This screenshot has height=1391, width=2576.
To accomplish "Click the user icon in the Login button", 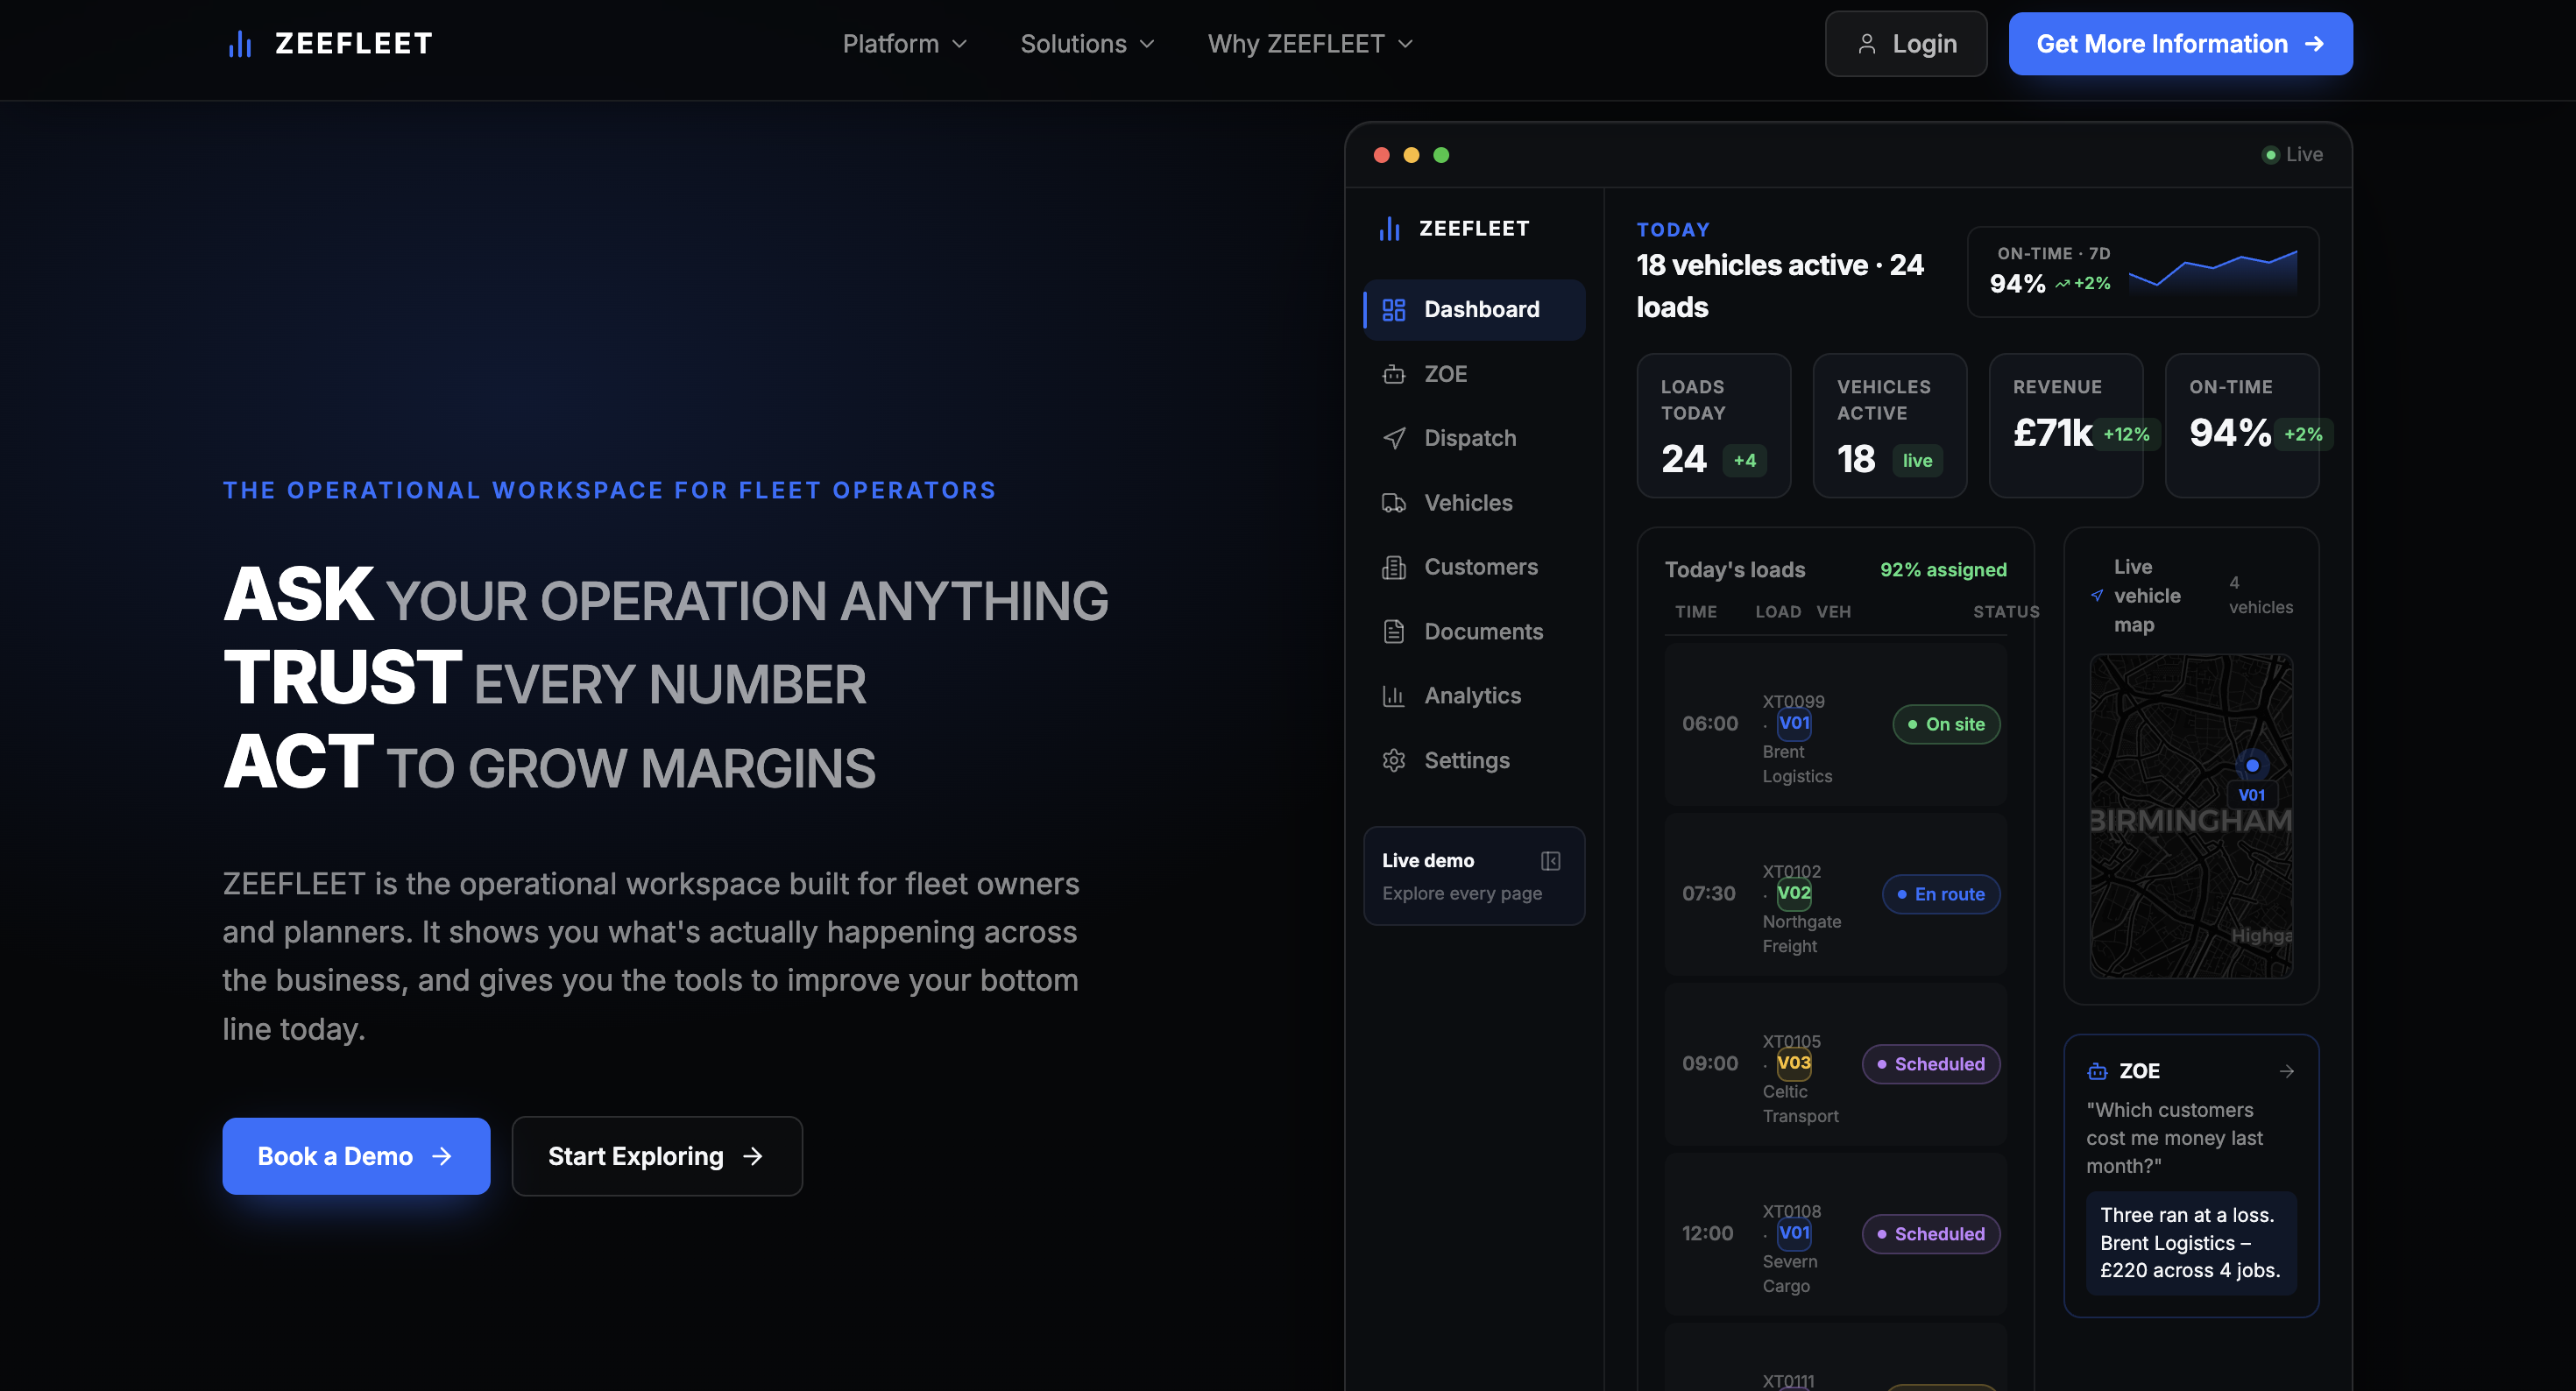I will (1866, 44).
